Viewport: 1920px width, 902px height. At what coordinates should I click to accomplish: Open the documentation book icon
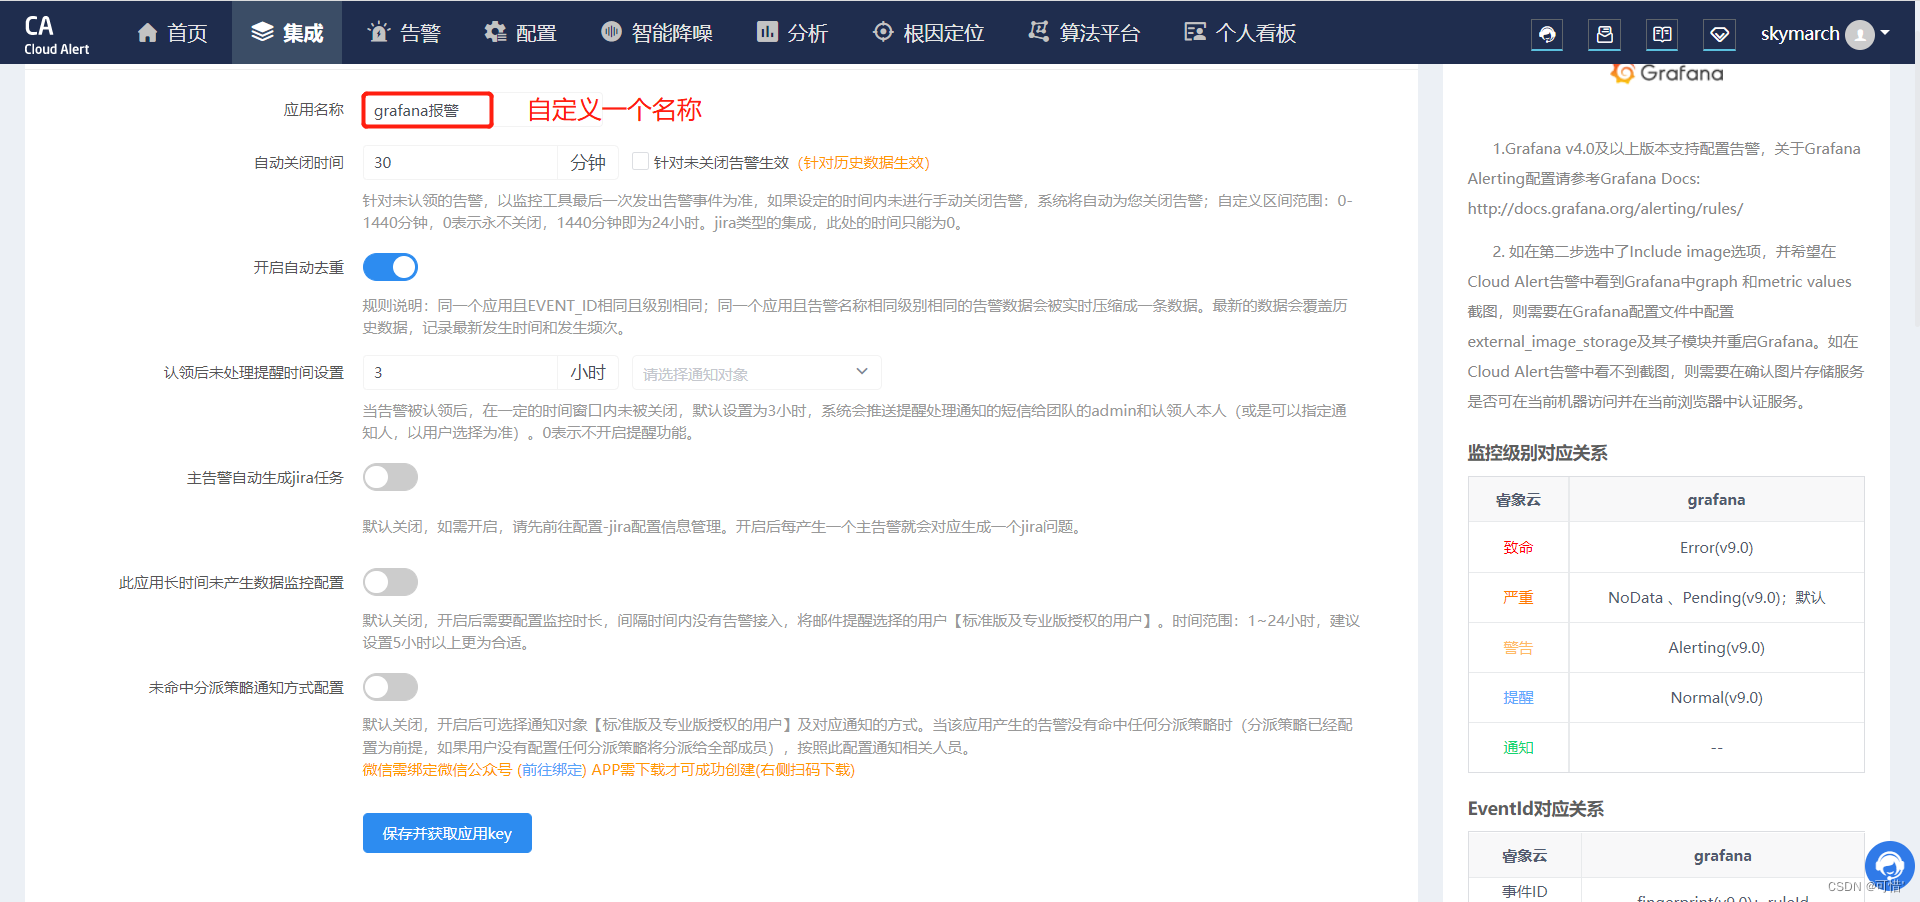1662,34
